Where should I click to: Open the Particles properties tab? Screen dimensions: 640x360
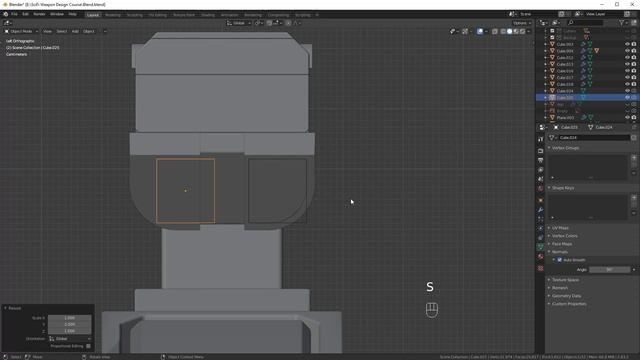coord(540,219)
